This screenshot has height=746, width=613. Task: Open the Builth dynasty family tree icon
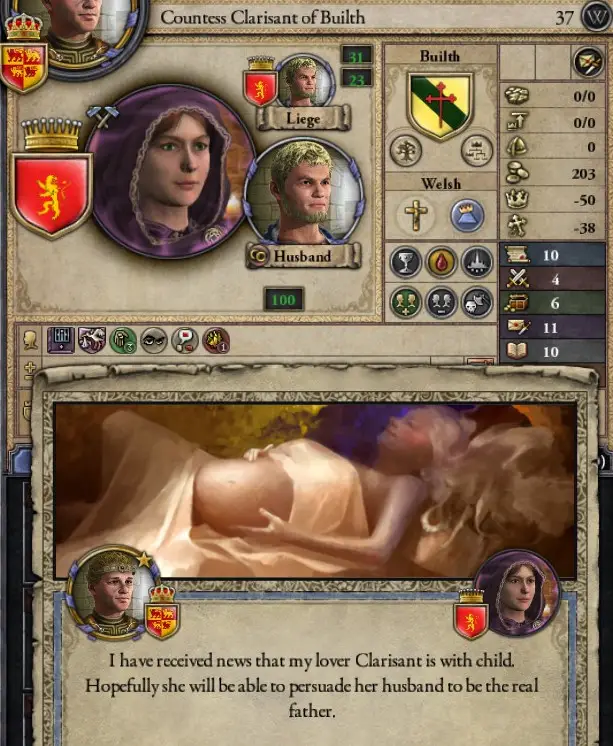point(405,150)
